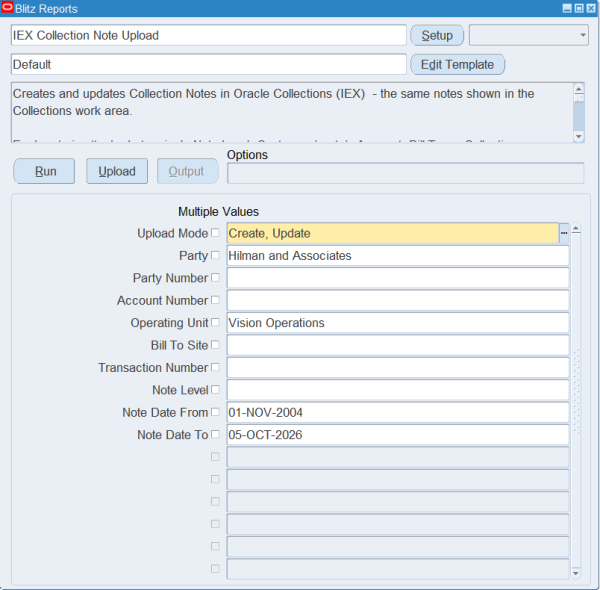Click the greyed Output button

[188, 171]
